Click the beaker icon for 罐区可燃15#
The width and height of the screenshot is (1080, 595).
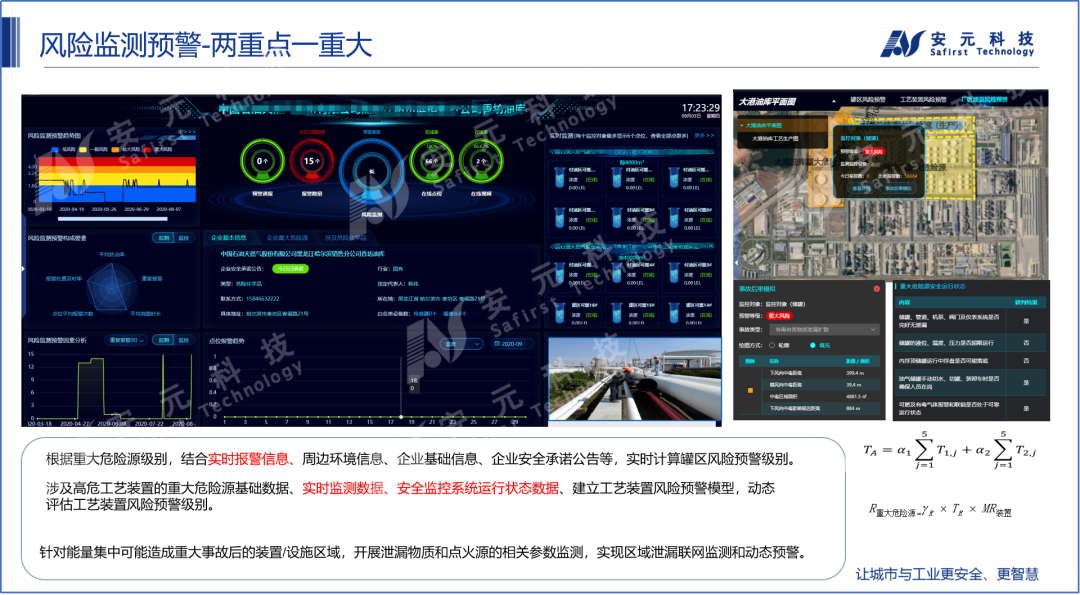616,313
